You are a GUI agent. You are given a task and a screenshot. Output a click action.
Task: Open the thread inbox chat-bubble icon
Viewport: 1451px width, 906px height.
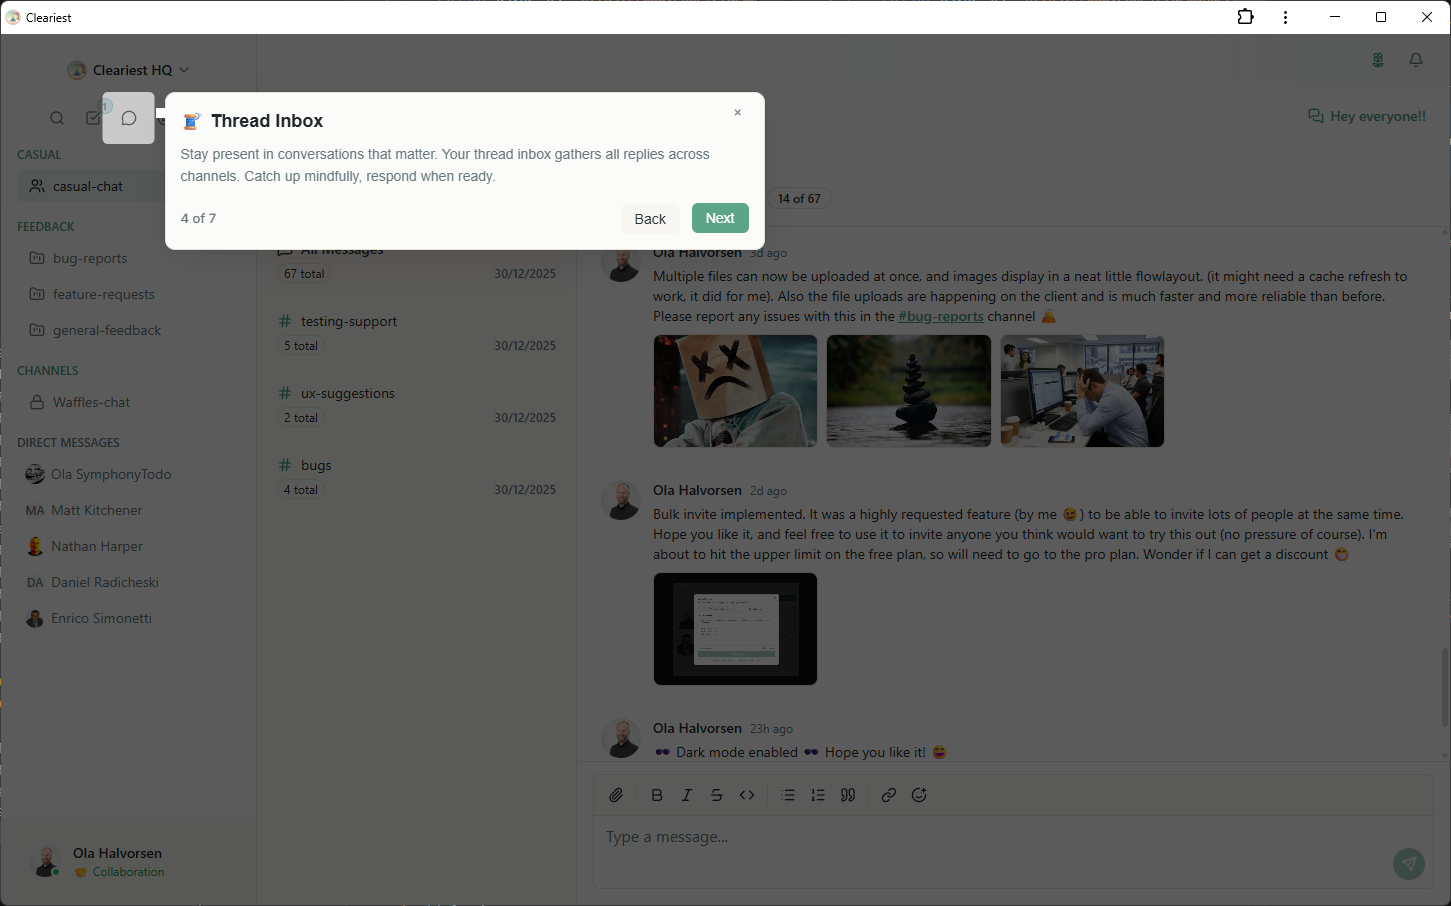point(129,118)
